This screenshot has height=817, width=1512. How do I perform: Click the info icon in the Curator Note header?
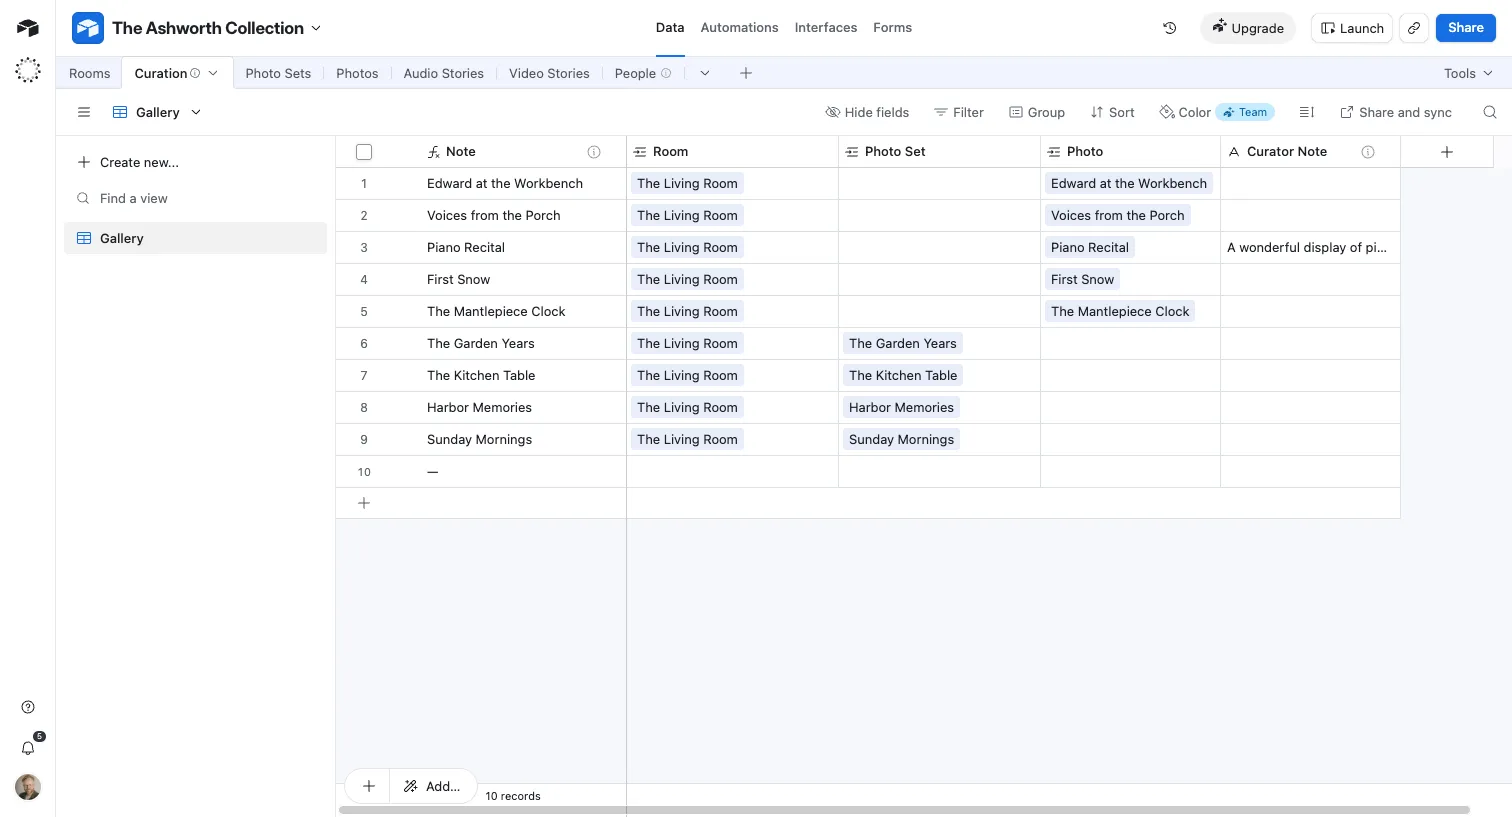(x=1368, y=152)
